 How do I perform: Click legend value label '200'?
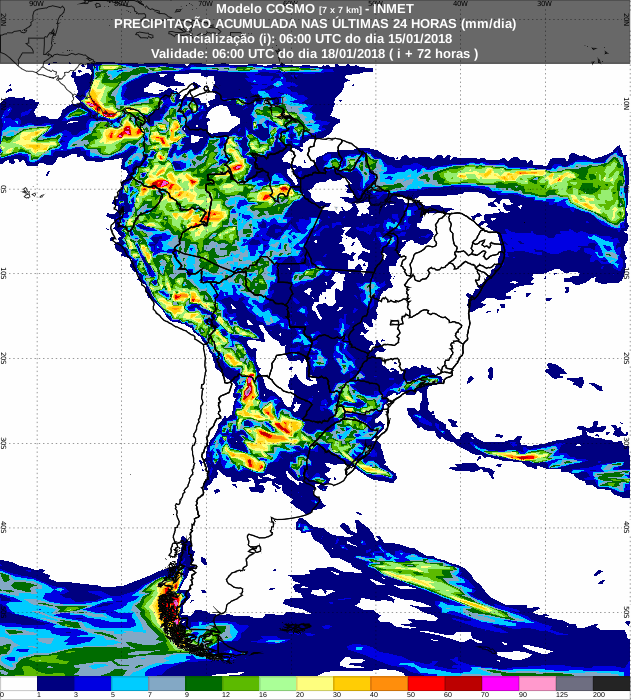click(x=598, y=695)
